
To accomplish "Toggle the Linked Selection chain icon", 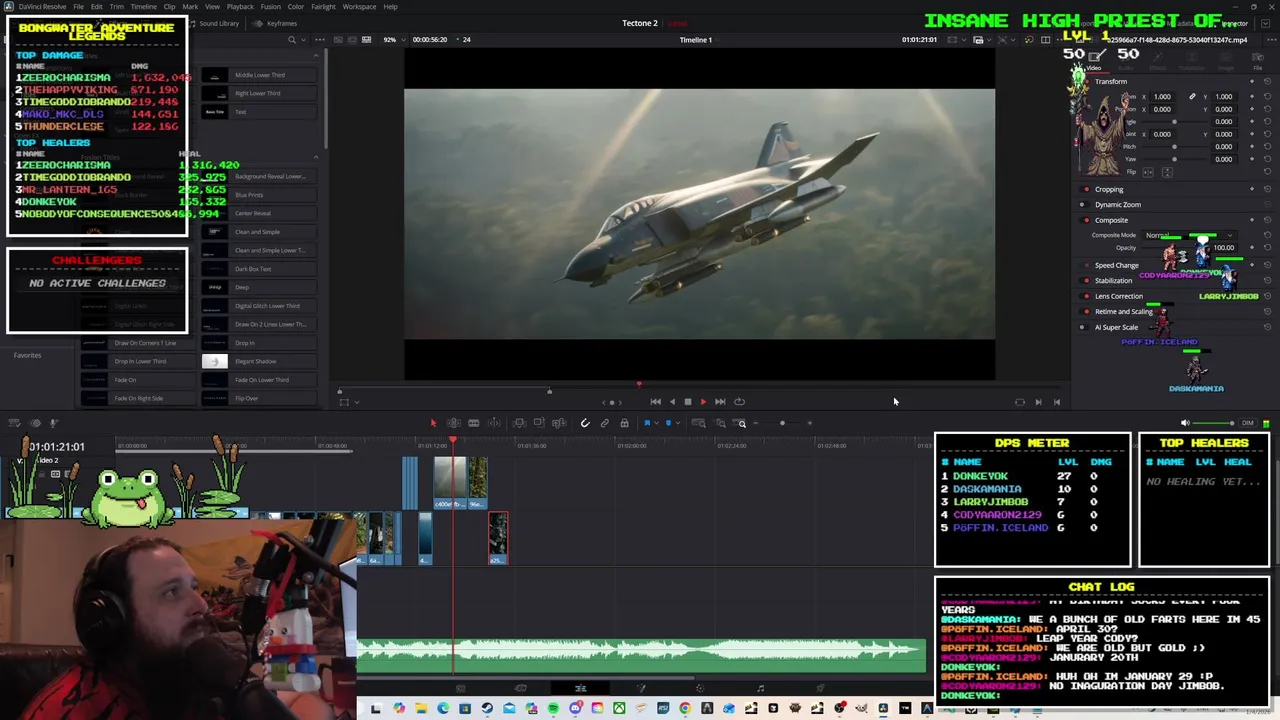I will point(605,423).
